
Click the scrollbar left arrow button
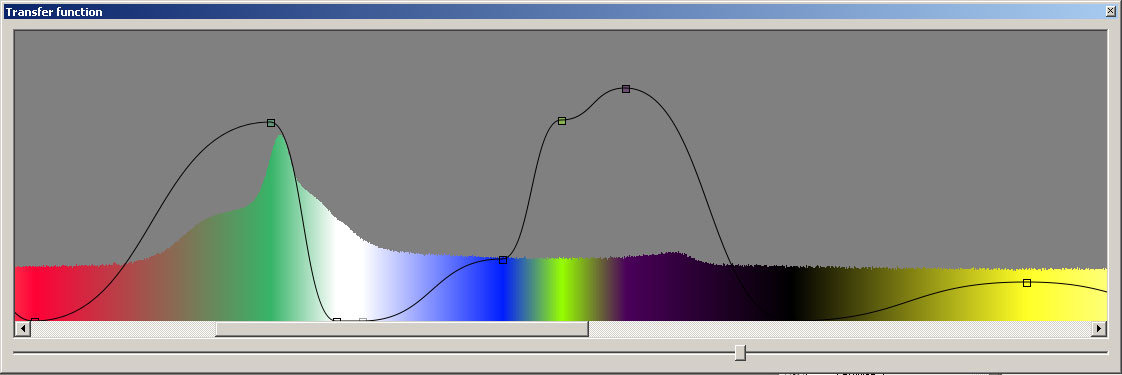[22, 328]
